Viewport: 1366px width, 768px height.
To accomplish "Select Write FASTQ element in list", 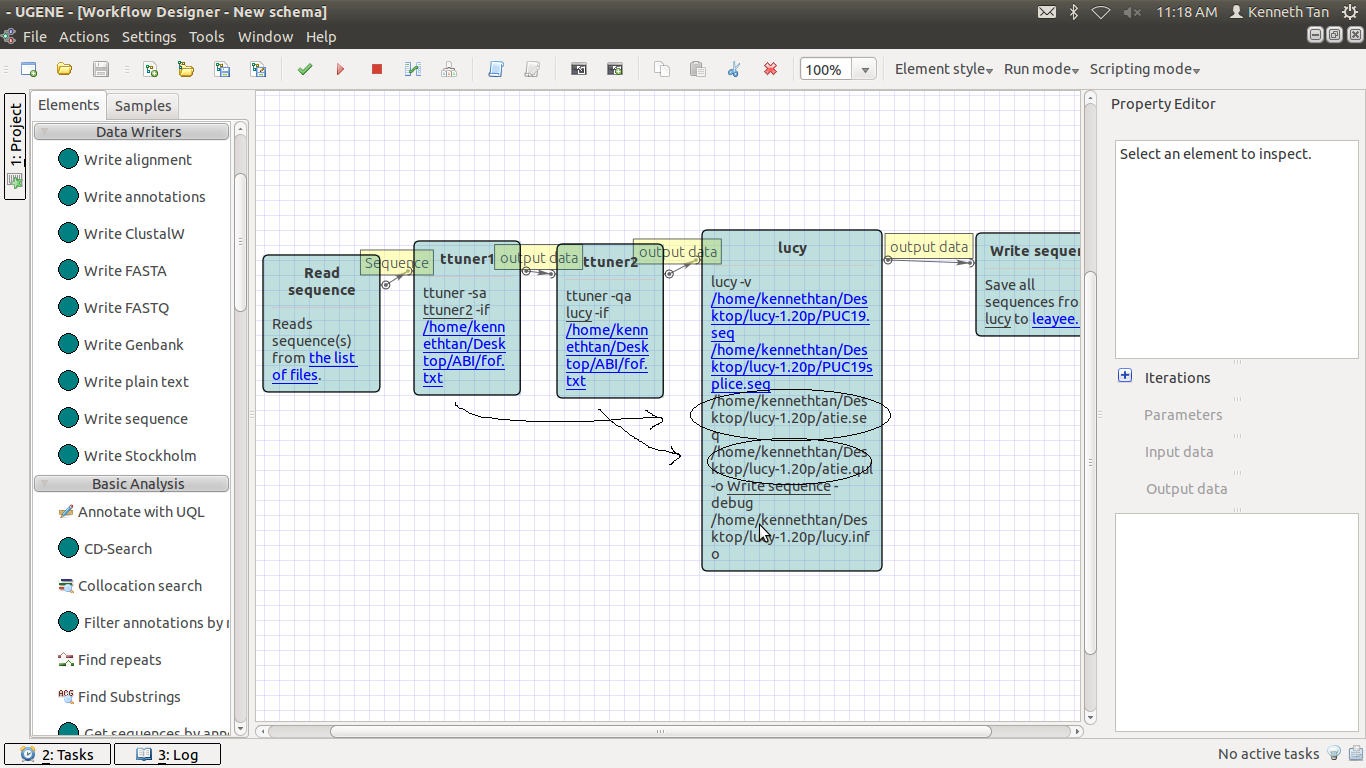I will 126,308.
